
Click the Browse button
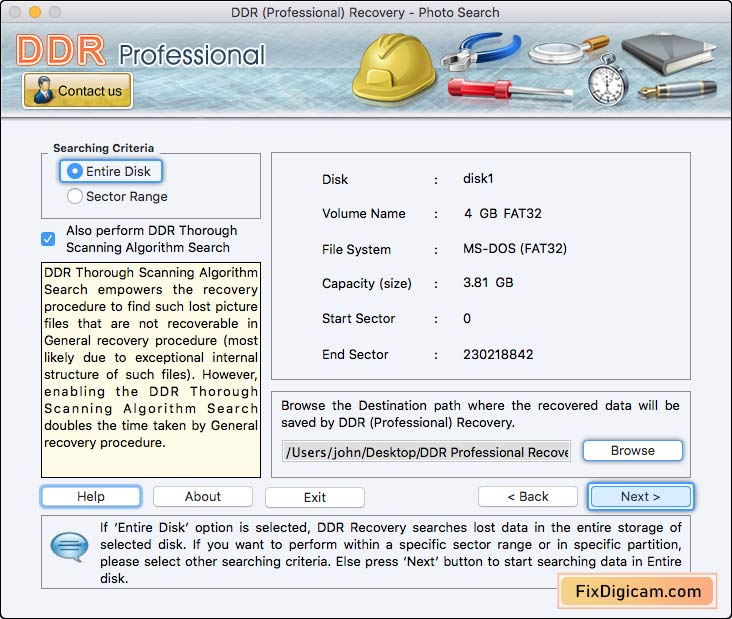[x=633, y=450]
